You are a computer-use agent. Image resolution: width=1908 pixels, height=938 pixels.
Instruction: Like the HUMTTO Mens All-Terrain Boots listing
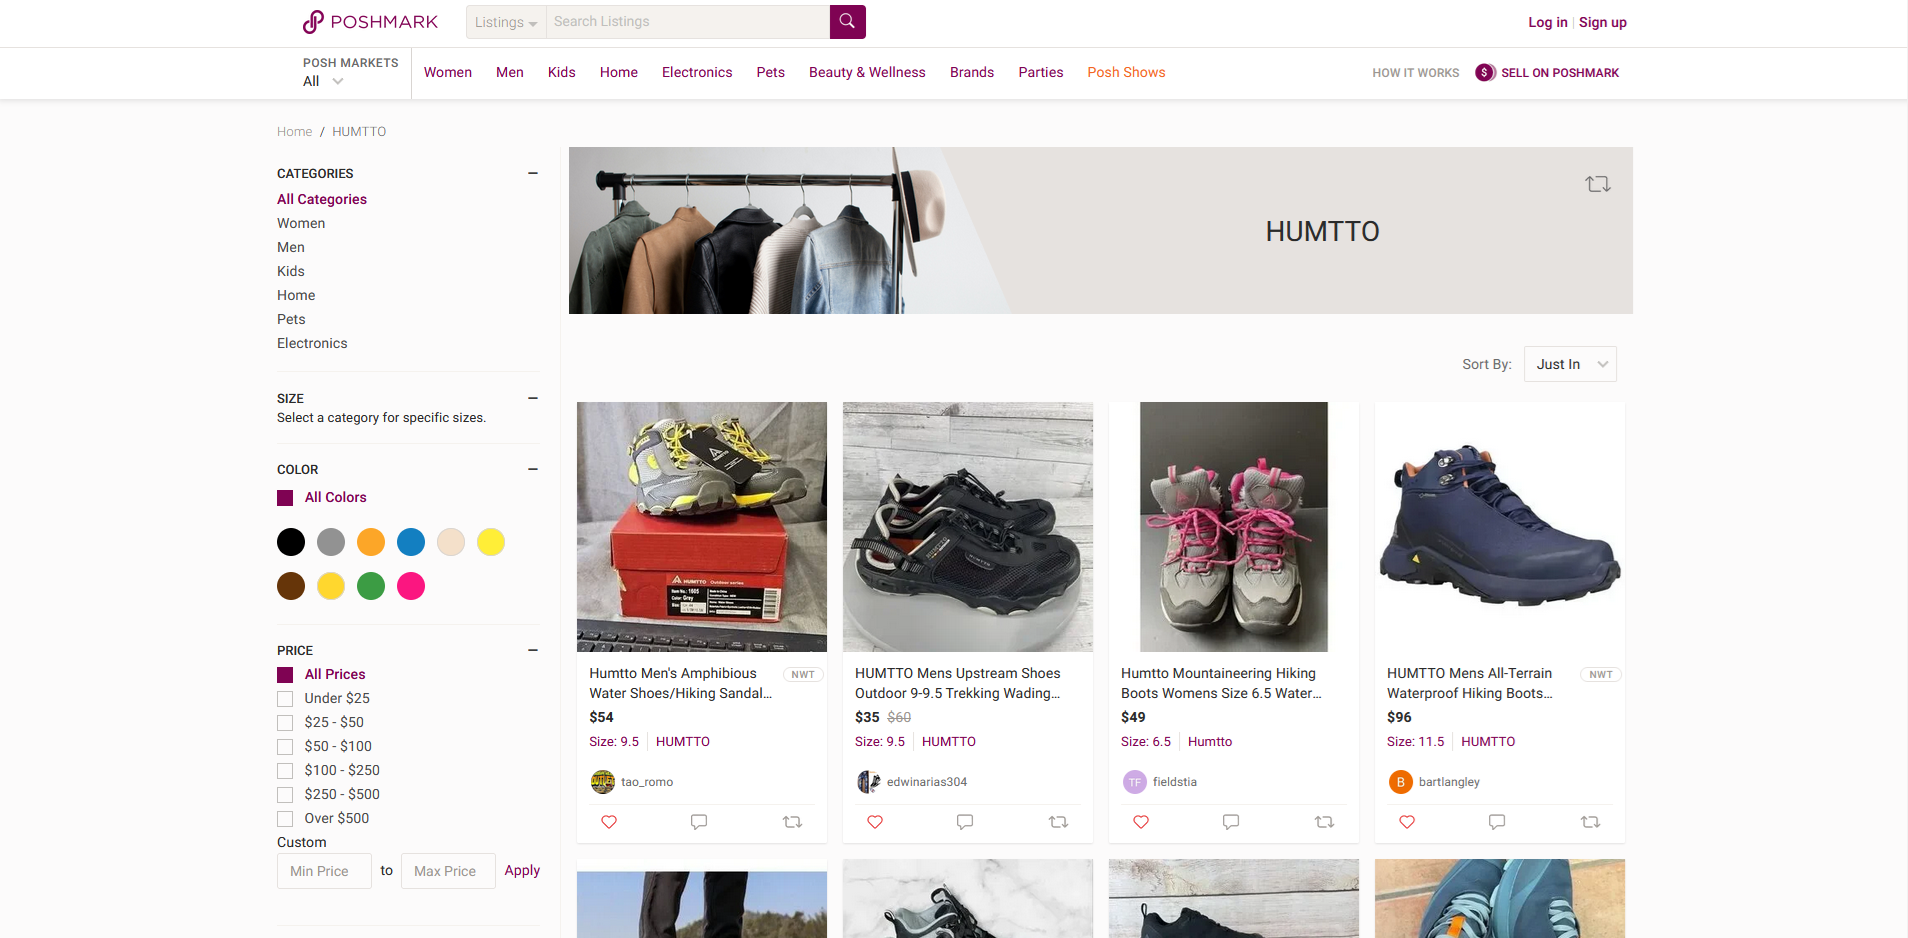pyautogui.click(x=1407, y=822)
